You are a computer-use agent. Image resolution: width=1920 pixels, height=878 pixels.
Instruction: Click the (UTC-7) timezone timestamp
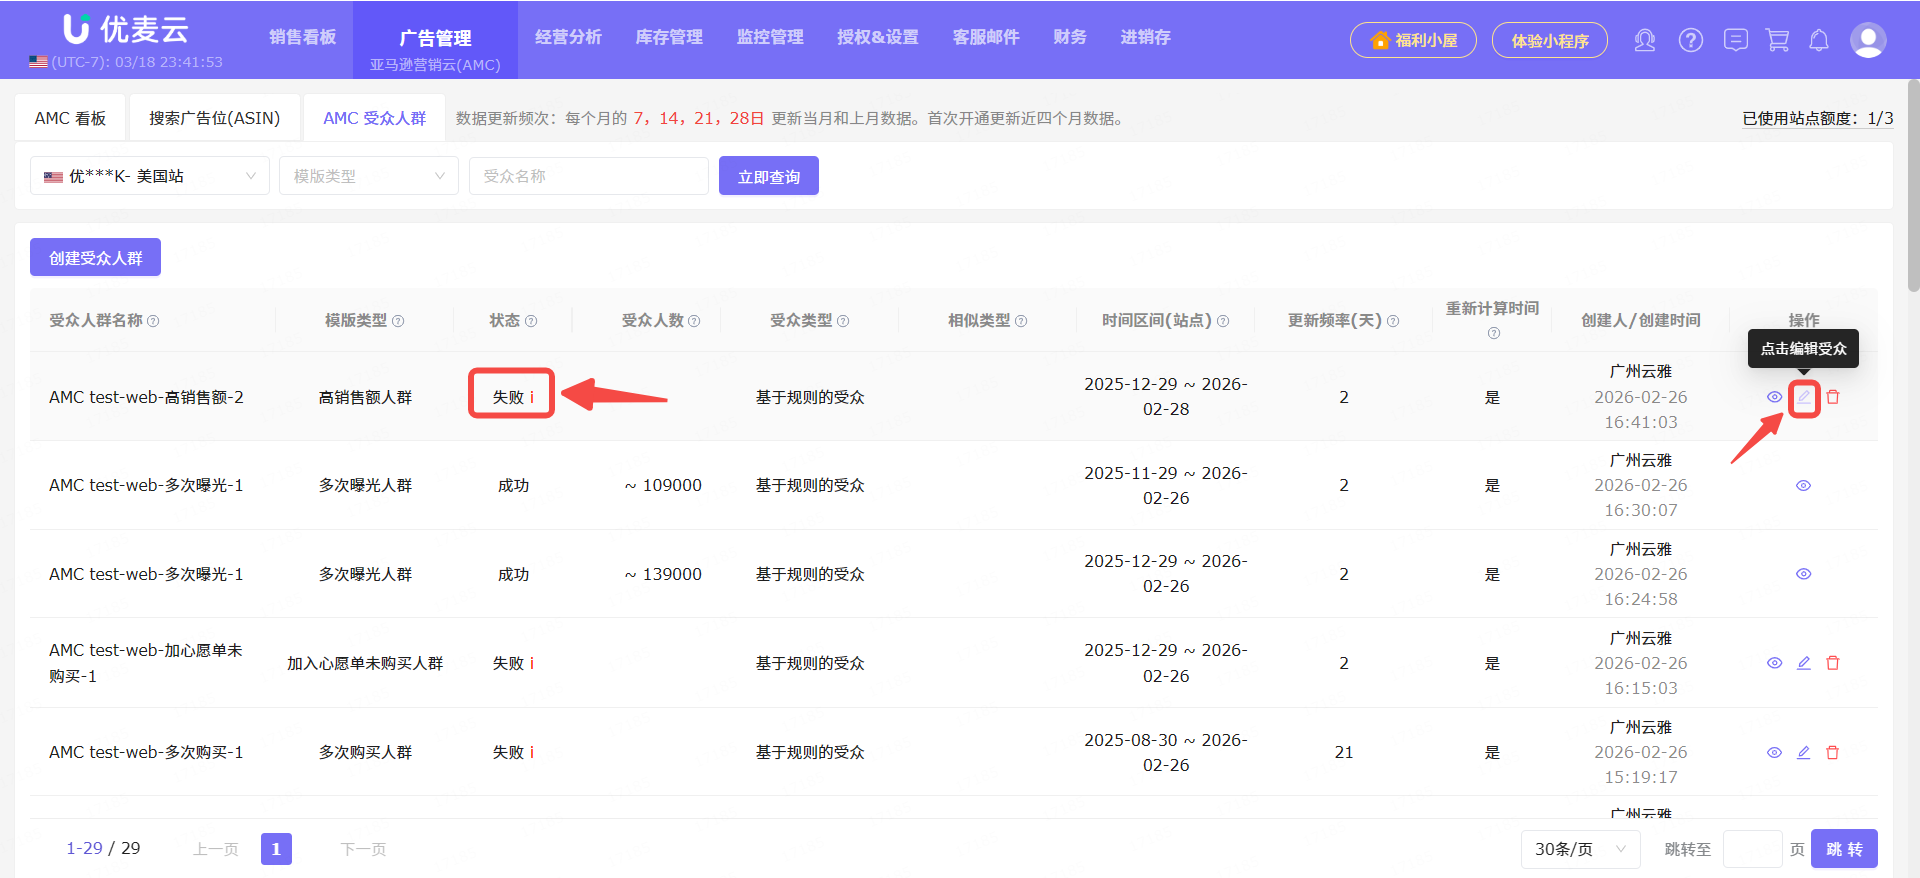coord(136,62)
